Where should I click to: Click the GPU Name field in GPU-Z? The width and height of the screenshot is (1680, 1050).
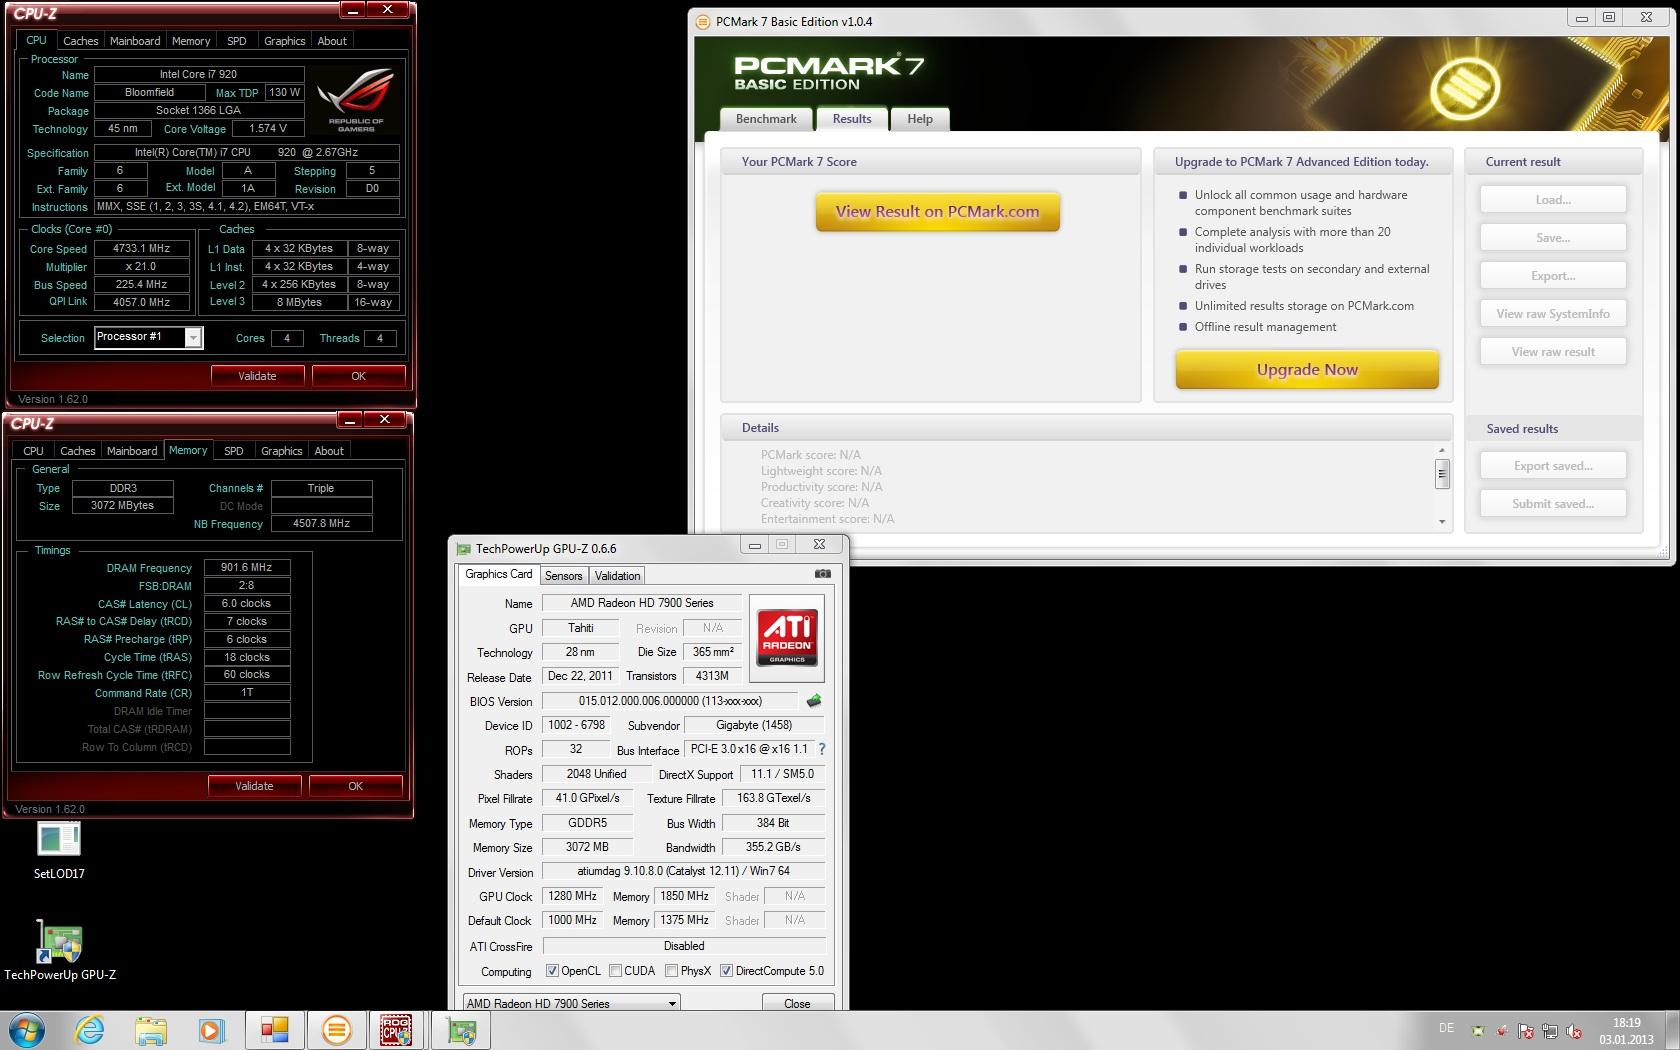[x=642, y=603]
